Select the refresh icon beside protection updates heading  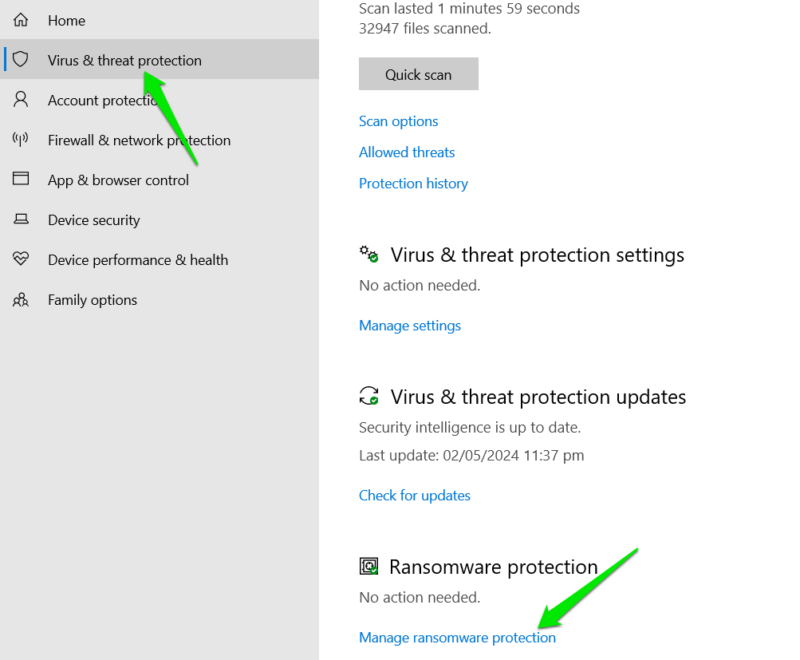click(369, 396)
